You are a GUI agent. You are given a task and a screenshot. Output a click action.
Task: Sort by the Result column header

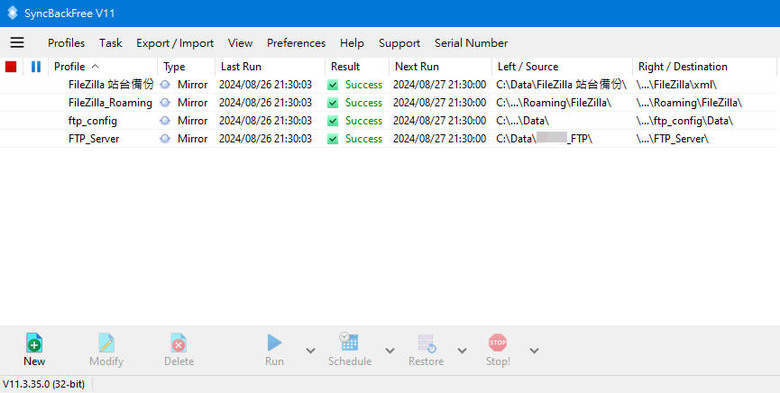358,67
